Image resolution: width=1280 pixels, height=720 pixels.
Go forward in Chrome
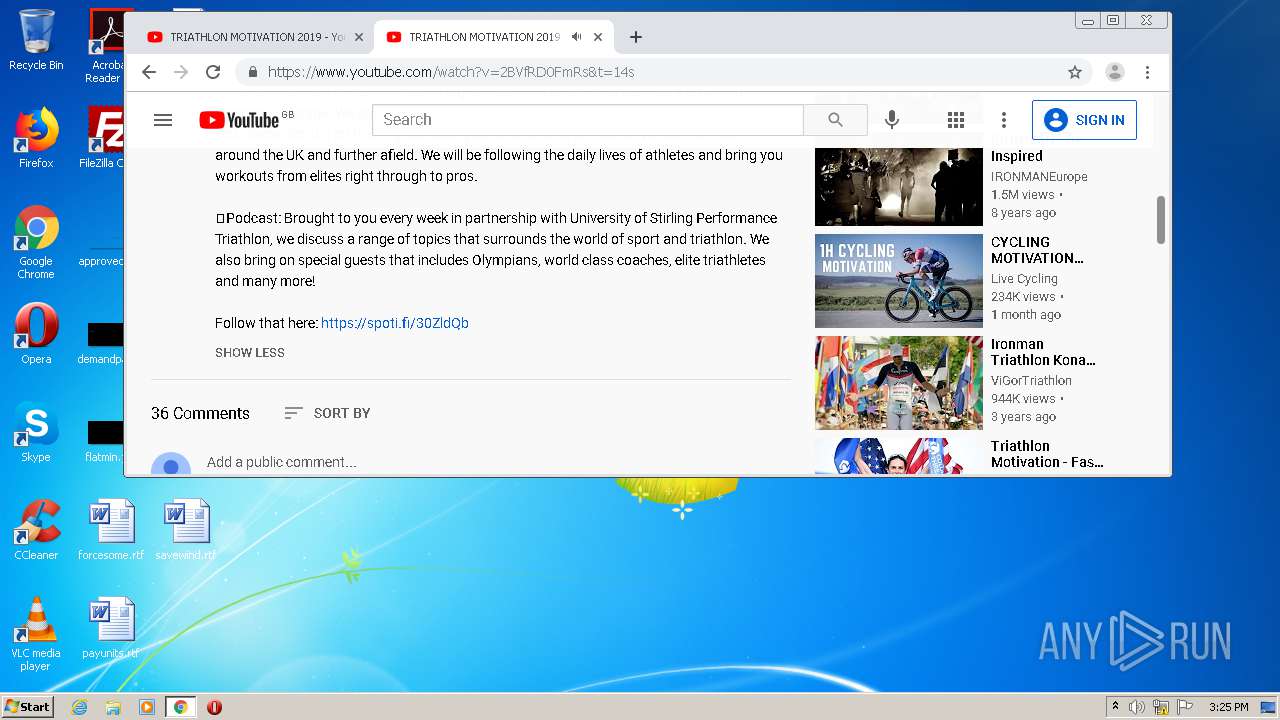coord(181,72)
